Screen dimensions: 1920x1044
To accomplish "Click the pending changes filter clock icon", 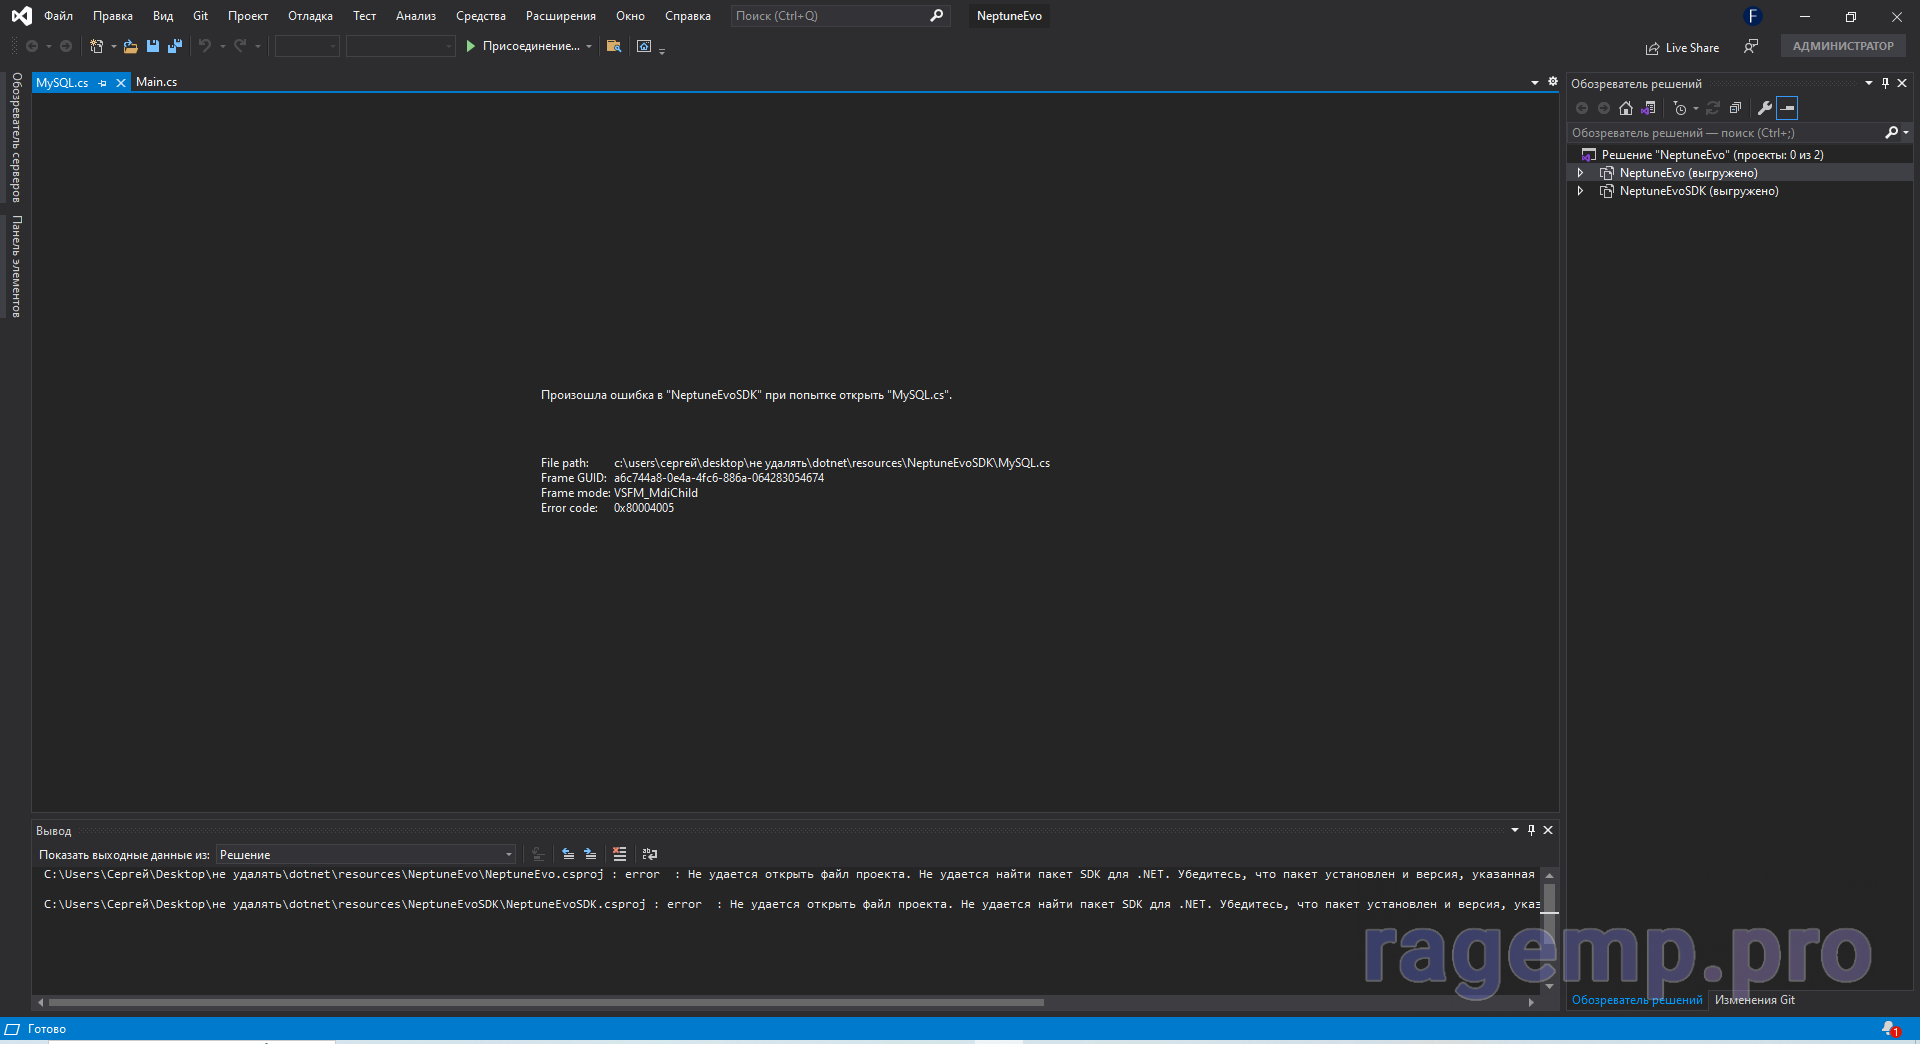I will 1680,108.
